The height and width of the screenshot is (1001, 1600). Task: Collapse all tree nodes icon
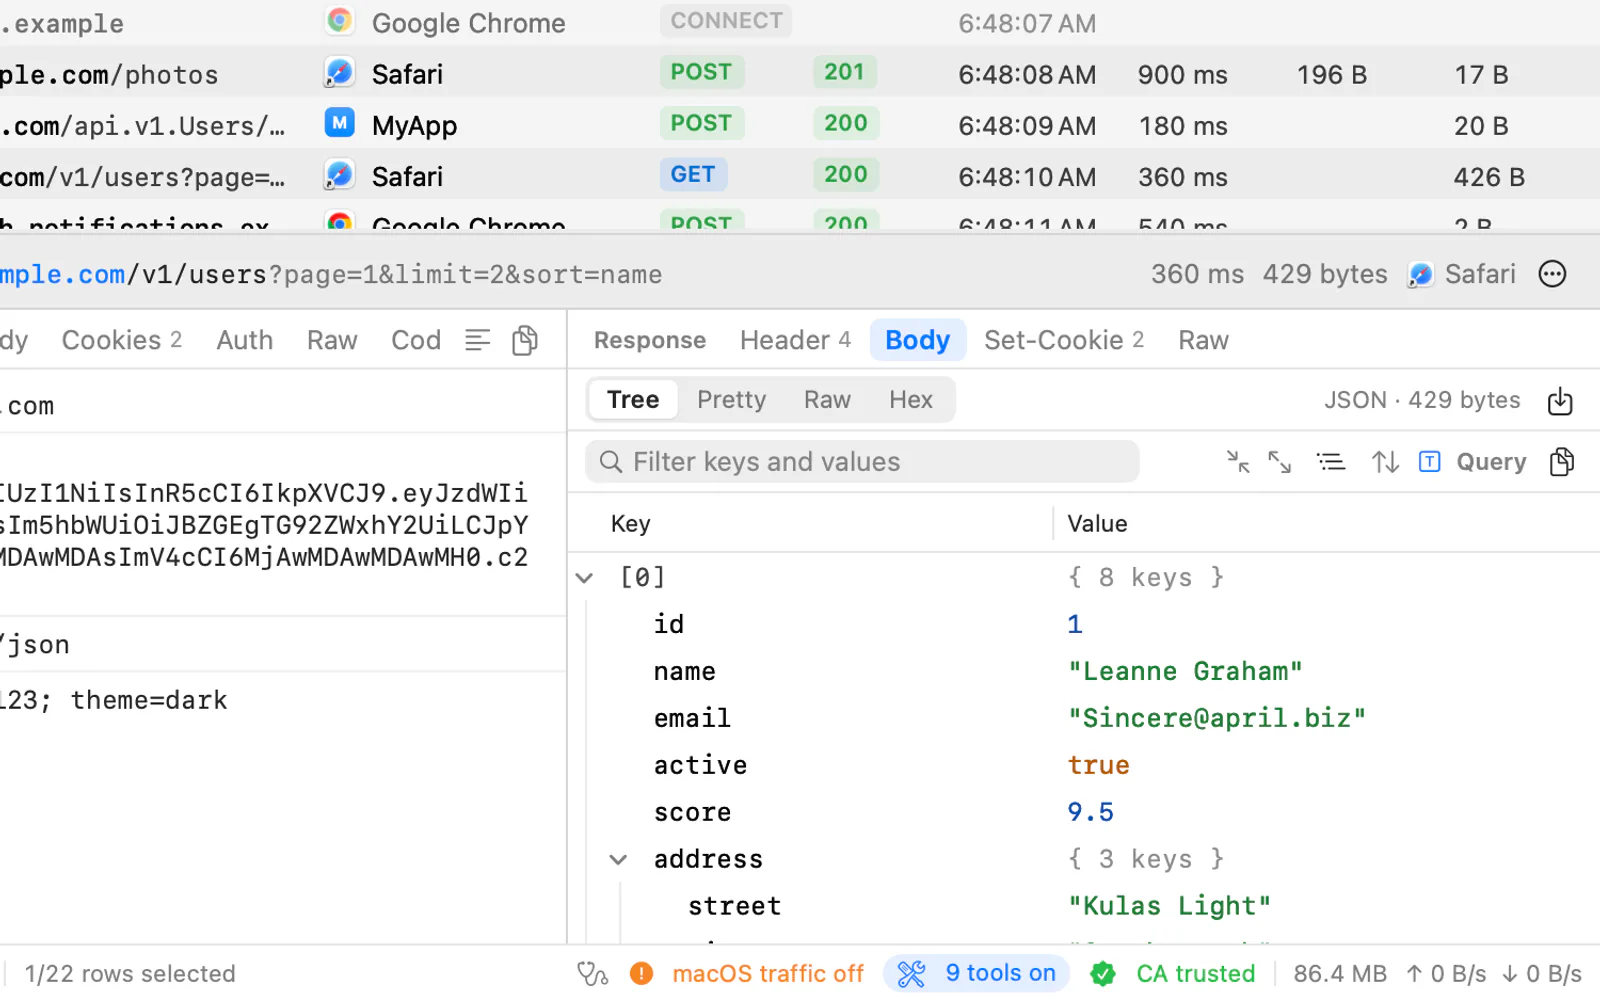(1238, 462)
